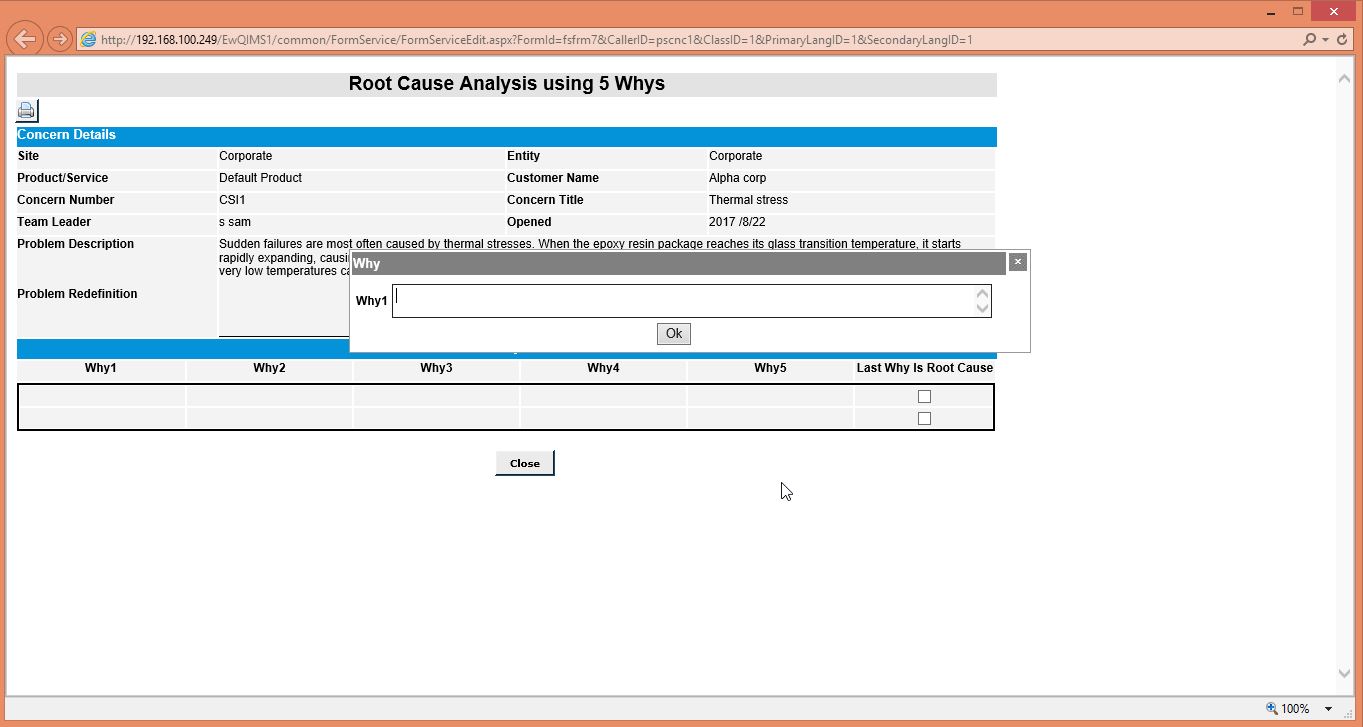Screen dimensions: 1363x727
Task: Click the Thermal stress concern title value
Action: tap(748, 200)
